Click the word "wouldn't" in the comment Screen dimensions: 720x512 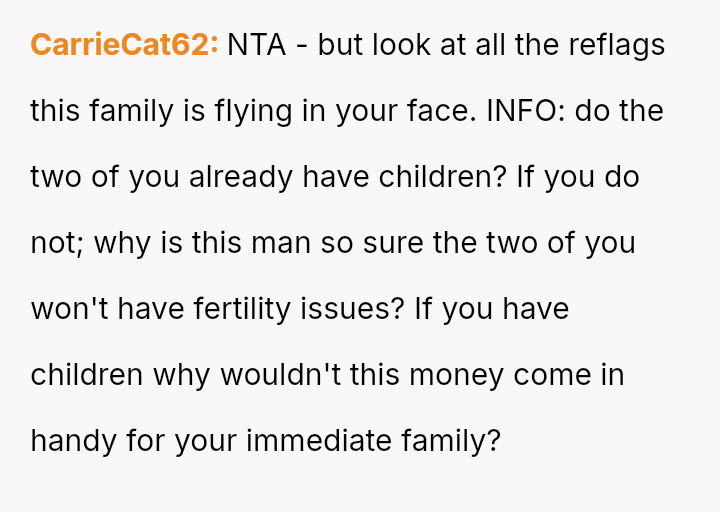click(285, 375)
